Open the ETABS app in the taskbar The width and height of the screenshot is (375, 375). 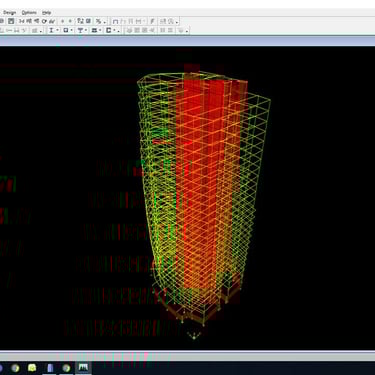[83, 368]
